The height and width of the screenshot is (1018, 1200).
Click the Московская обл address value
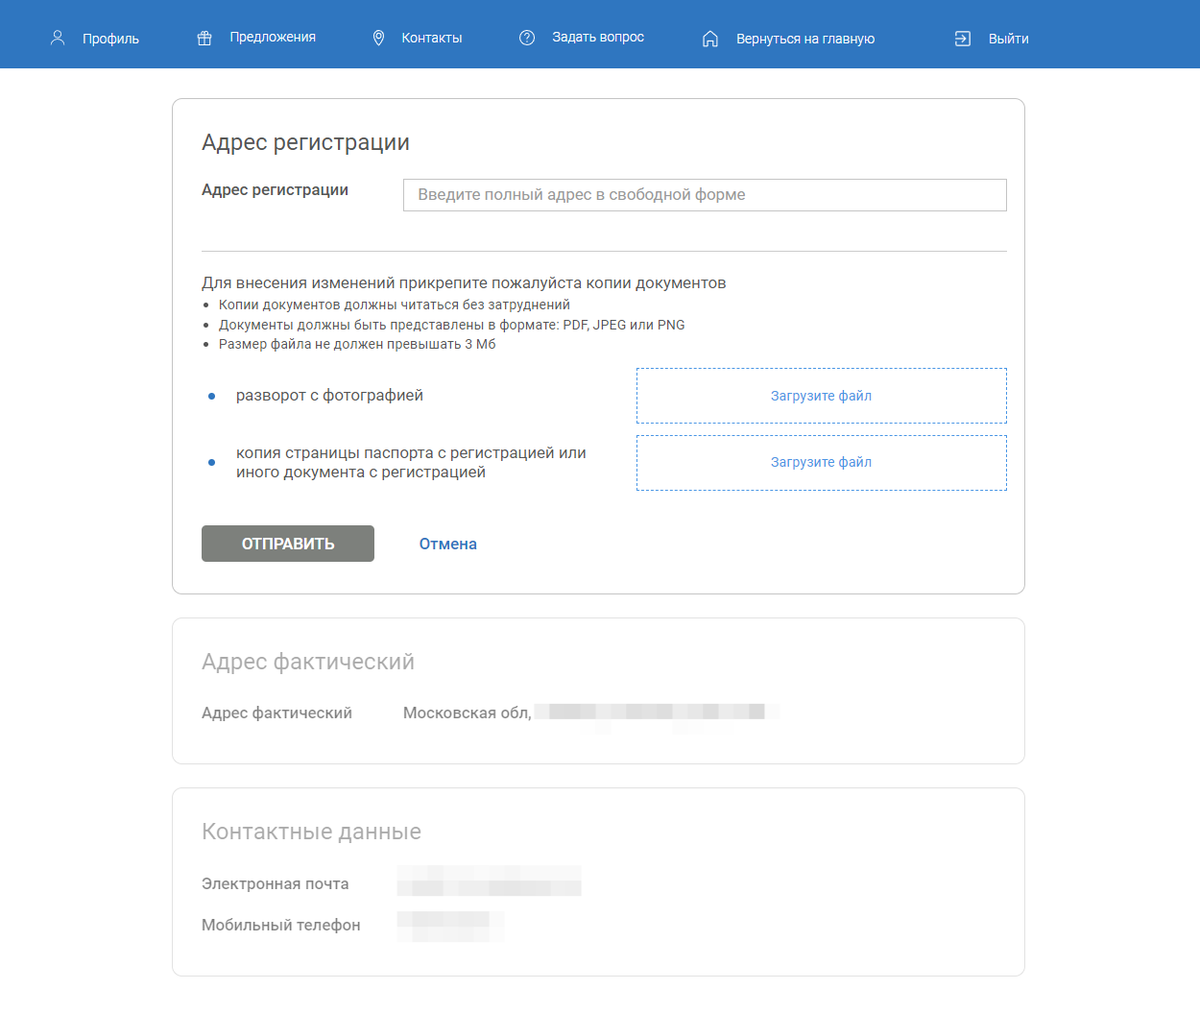[467, 713]
